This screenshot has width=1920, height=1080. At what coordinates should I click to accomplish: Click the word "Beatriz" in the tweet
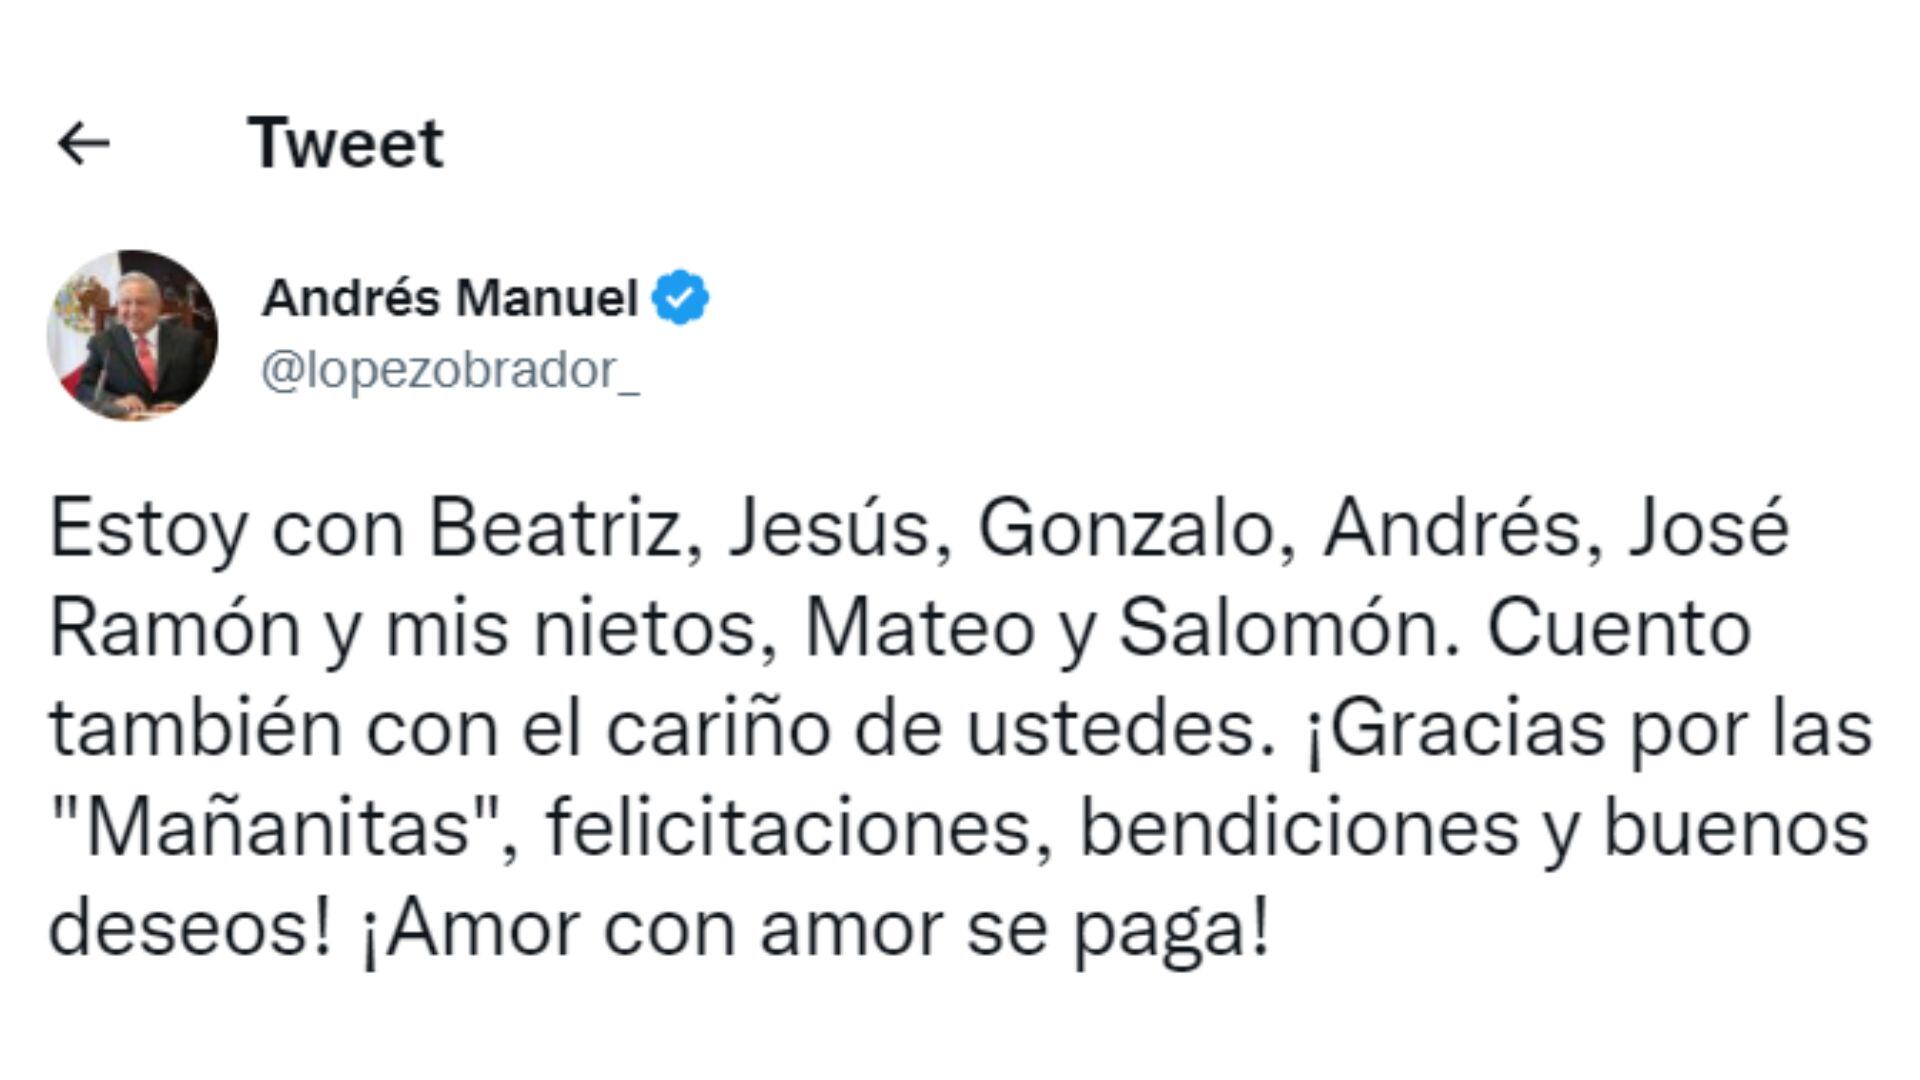[555, 528]
